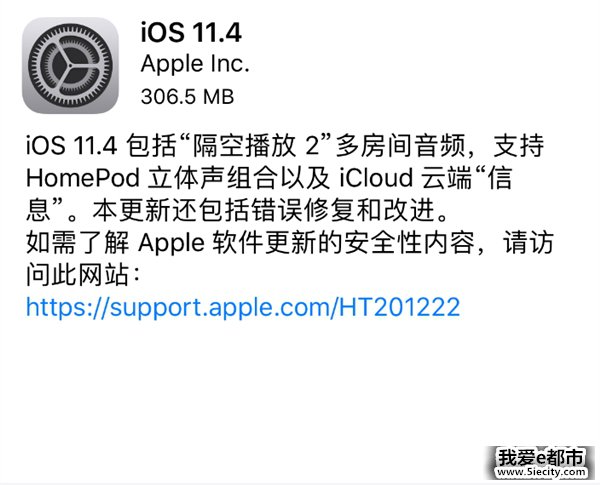Click the 支持 text ending first line
Image resolution: width=600 pixels, height=485 pixels.
click(518, 146)
